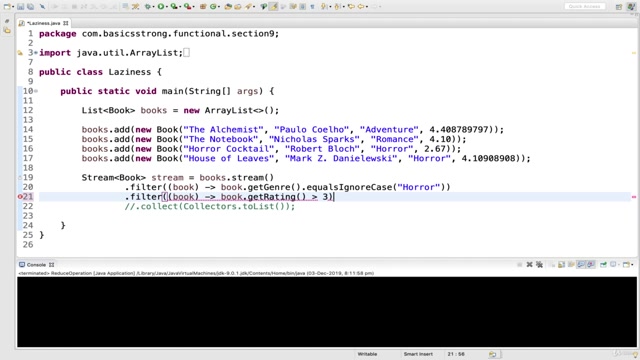Expand the Next Annotation dropdown arrow
640x360 pixels.
coord(330,7)
